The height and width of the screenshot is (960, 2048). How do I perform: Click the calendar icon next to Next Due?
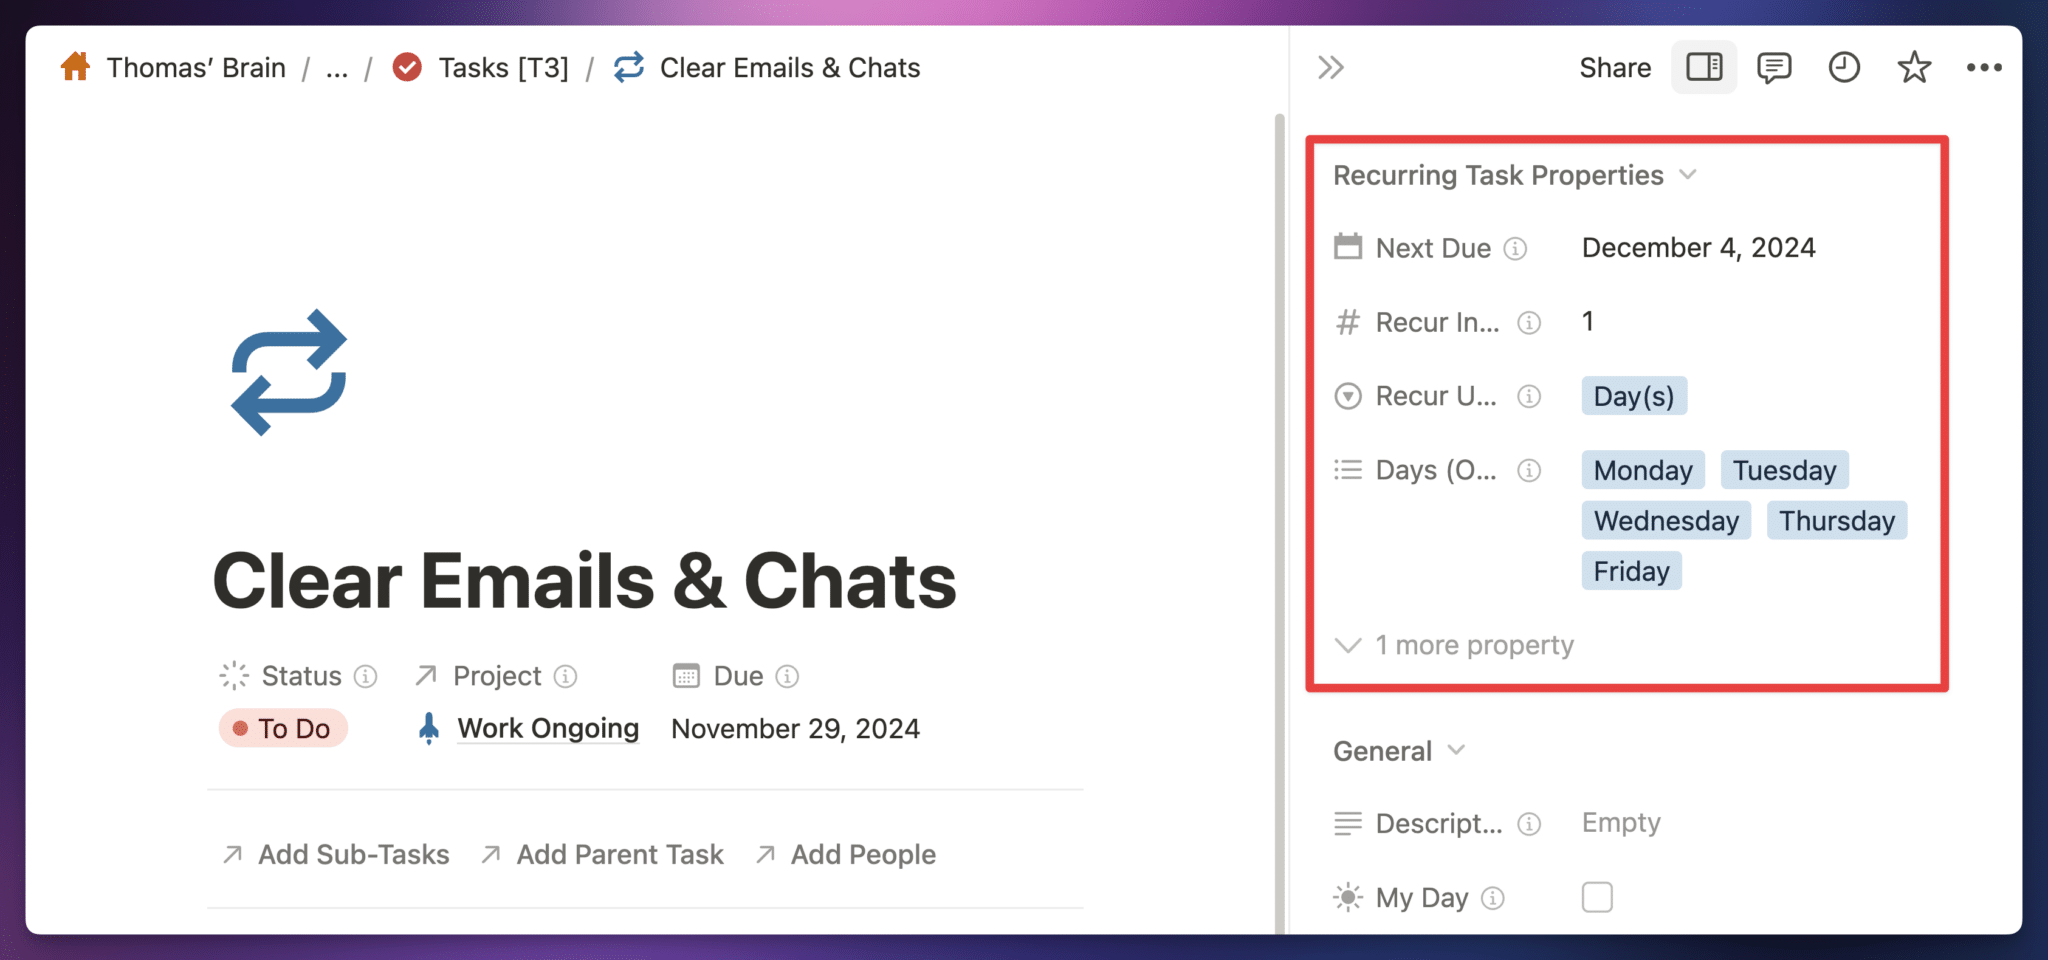point(1348,247)
